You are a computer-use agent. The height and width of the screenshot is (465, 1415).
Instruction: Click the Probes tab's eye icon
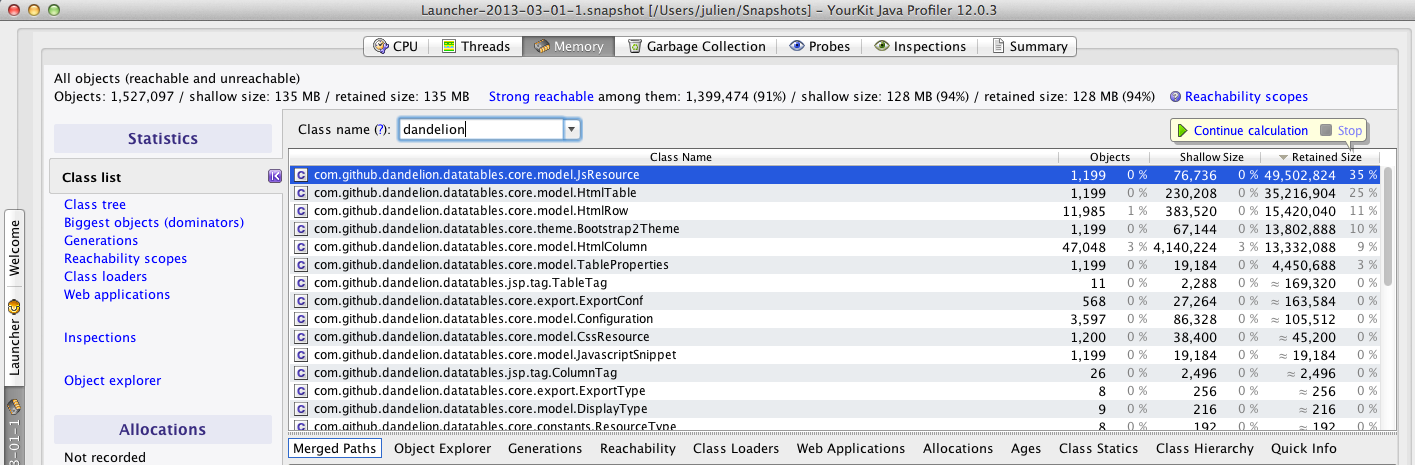797,46
